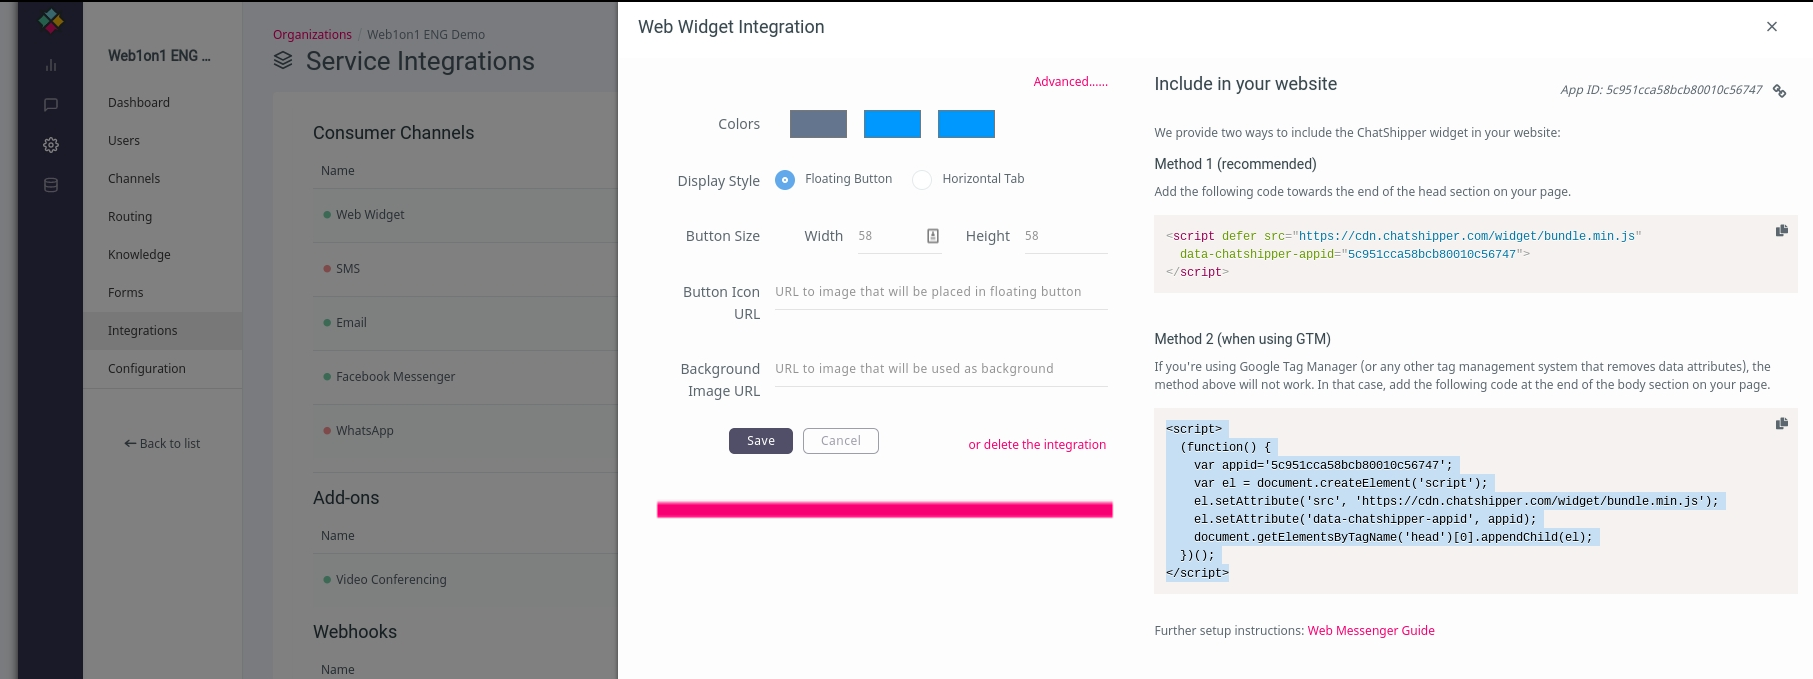
Task: Open the WhatsApp channel row
Action: [465, 431]
